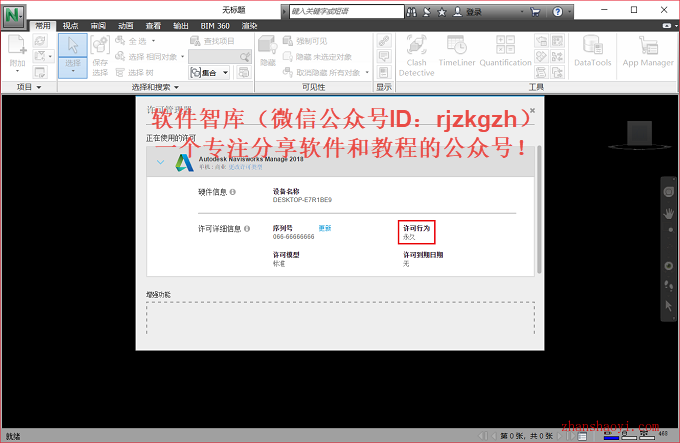
Task: Click the satellite dish Communication Center icon
Action: point(427,12)
